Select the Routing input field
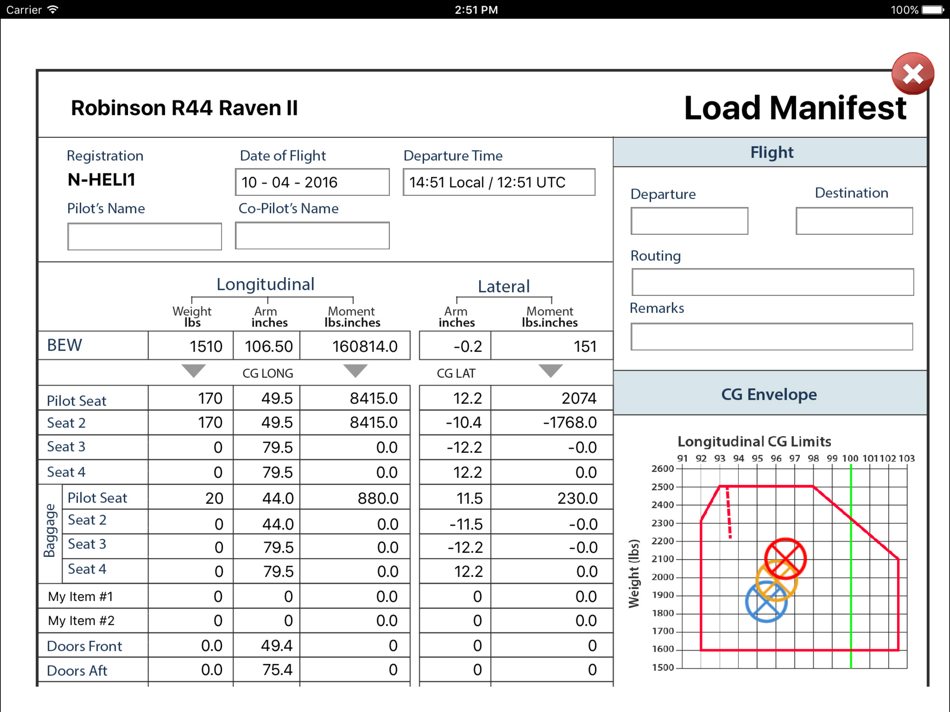This screenshot has height=712, width=950. pyautogui.click(x=772, y=282)
